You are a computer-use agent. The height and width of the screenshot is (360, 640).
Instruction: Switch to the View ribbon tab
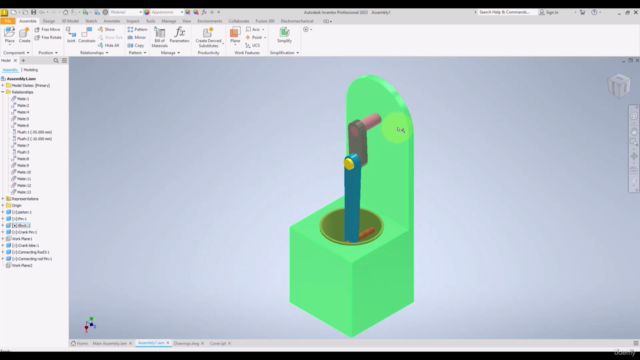[x=187, y=21]
